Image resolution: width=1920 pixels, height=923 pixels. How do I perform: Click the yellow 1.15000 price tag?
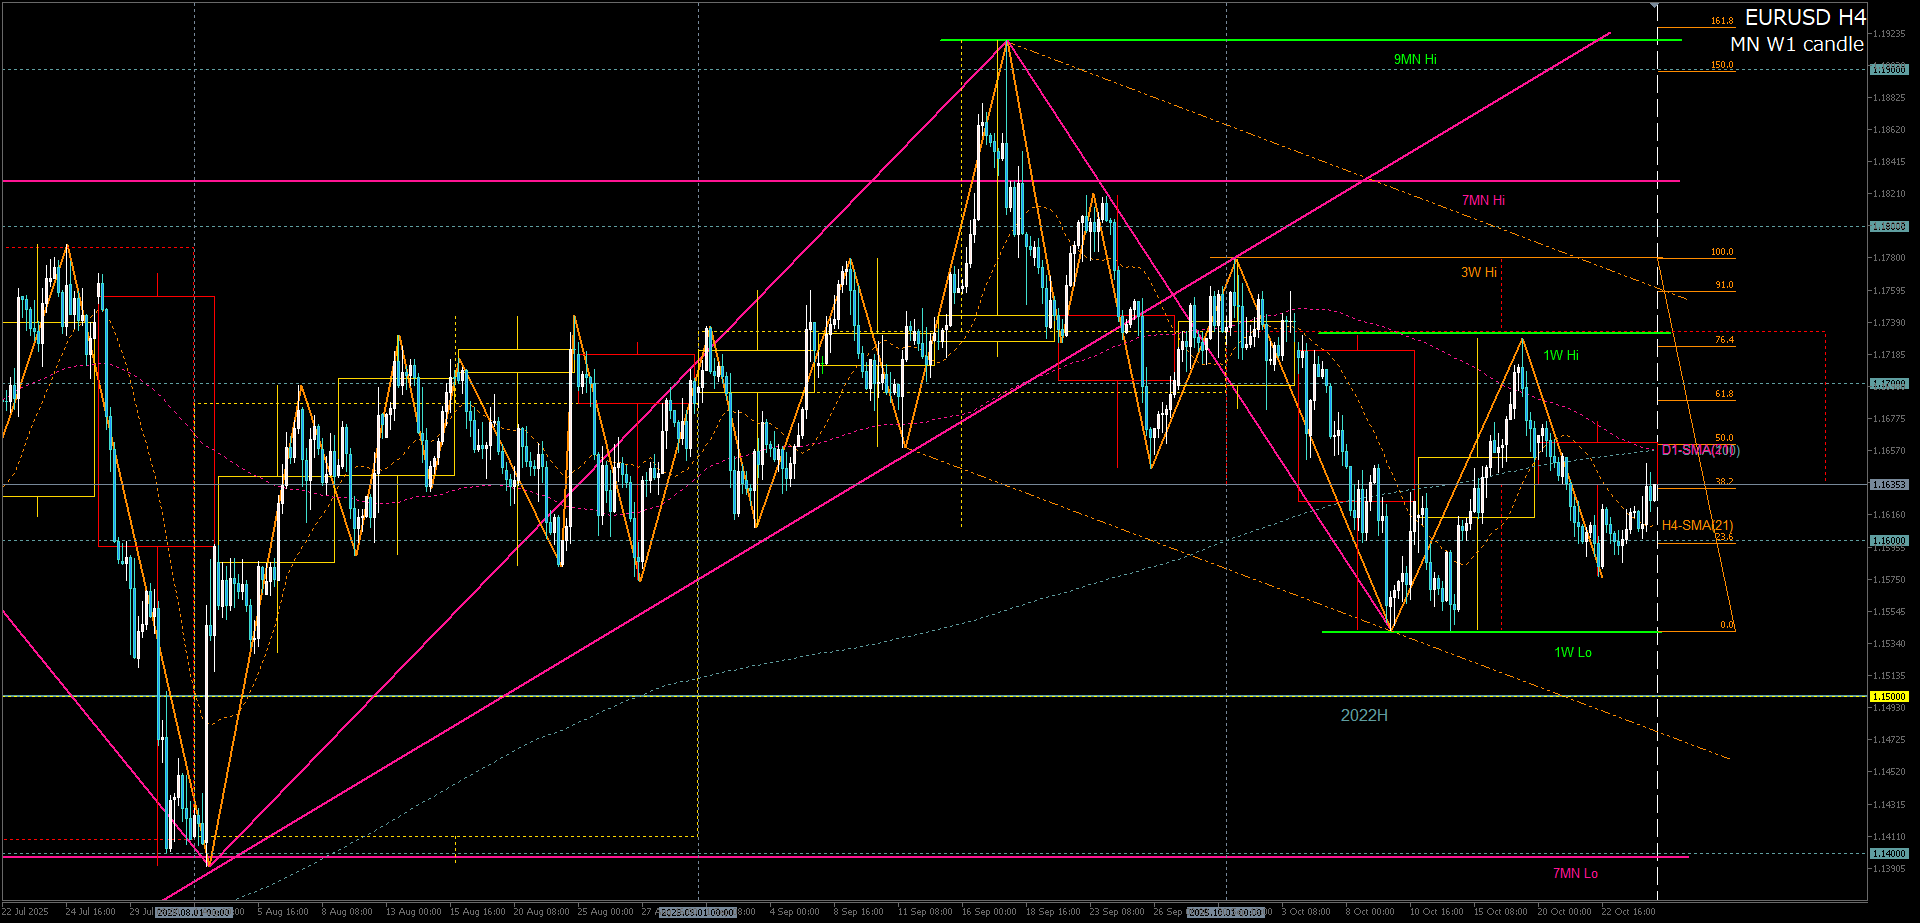1888,697
